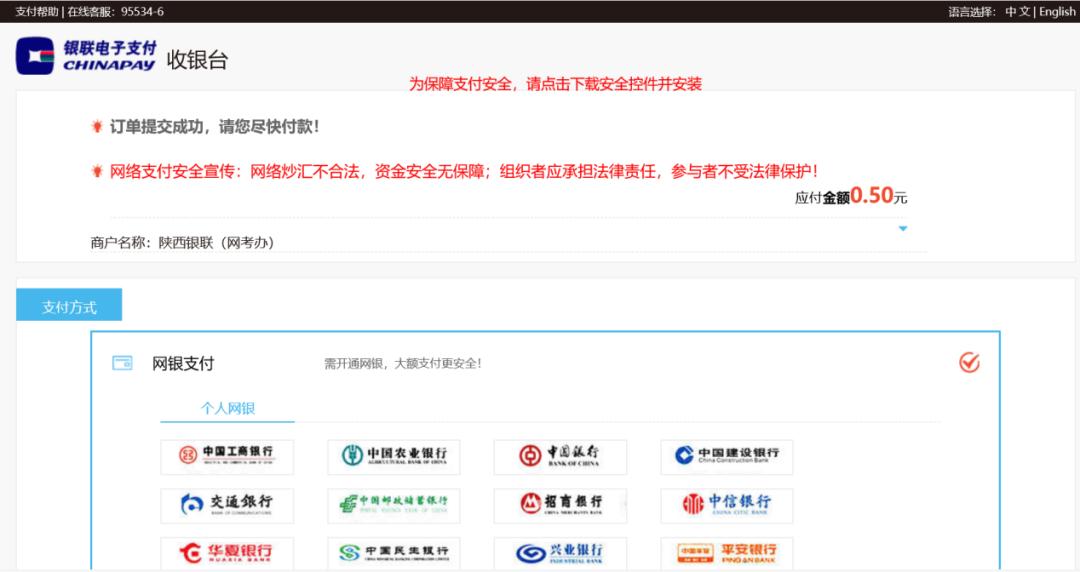1080x572 pixels.
Task: Click the 在线客服: 95534-6 text
Action: point(115,12)
